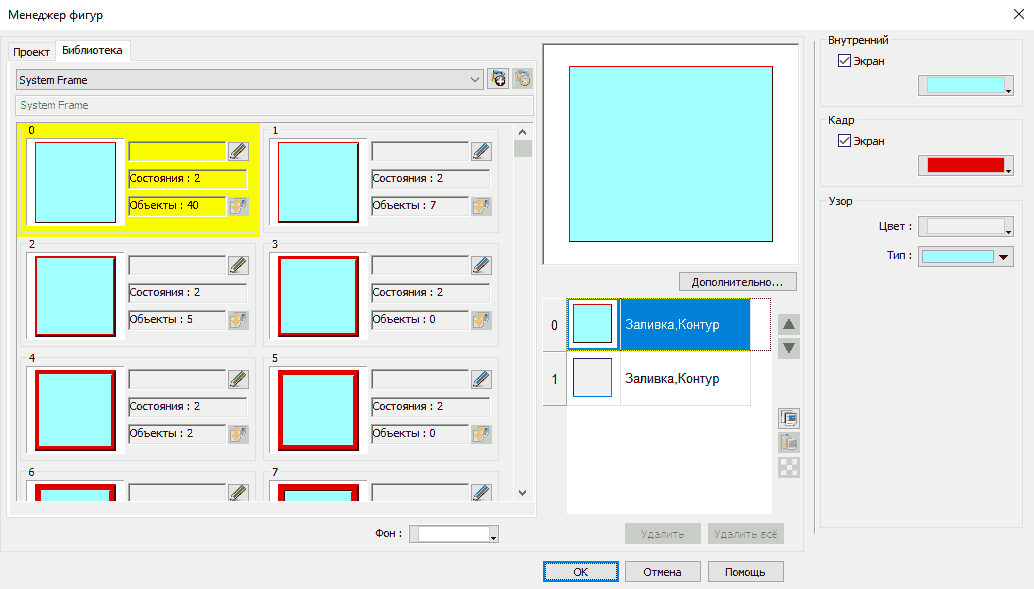Click the checkered transparency icon
The width and height of the screenshot is (1034, 589).
[789, 467]
